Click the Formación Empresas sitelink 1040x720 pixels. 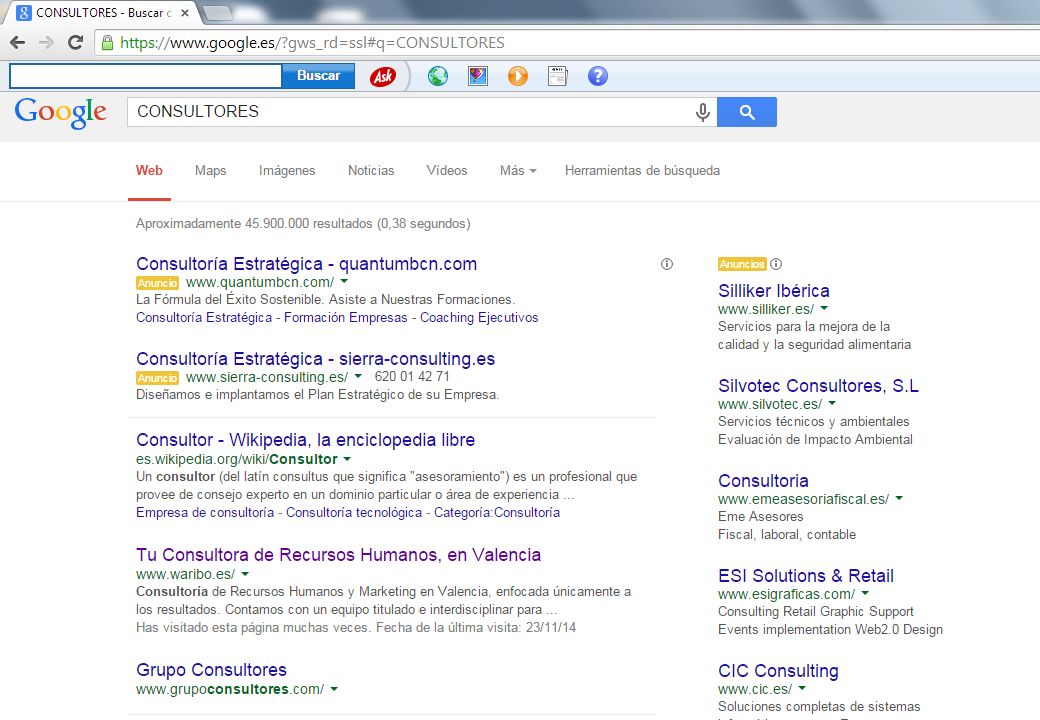(346, 318)
